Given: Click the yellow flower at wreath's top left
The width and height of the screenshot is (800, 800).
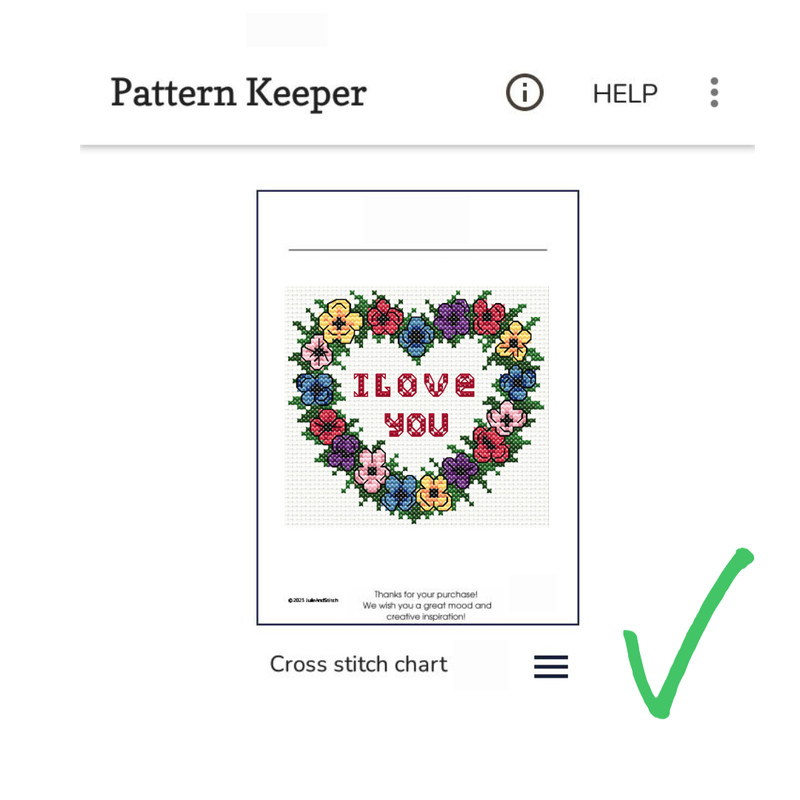Looking at the screenshot, I should [340, 321].
